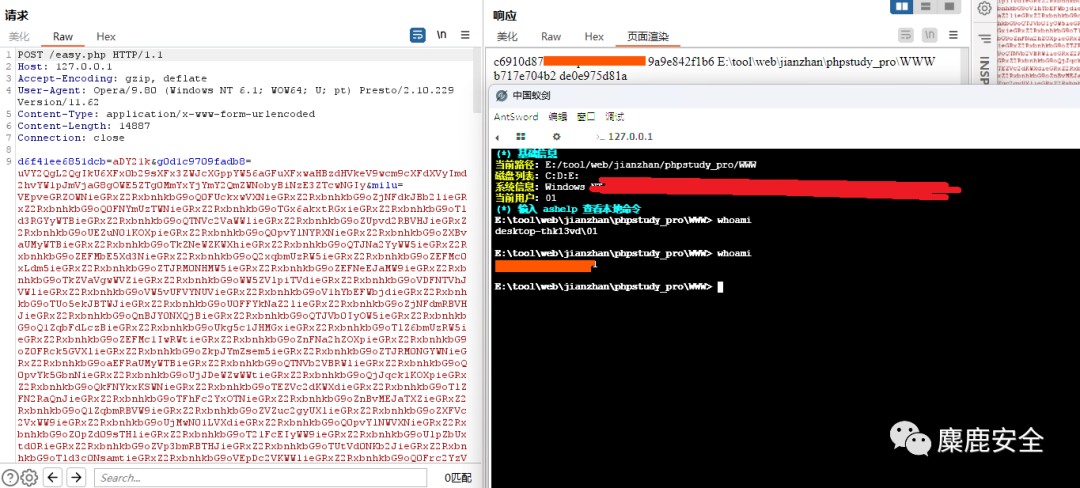Open search settings gear at bottom left
Viewport: 1080px width, 488px height.
coord(29,477)
